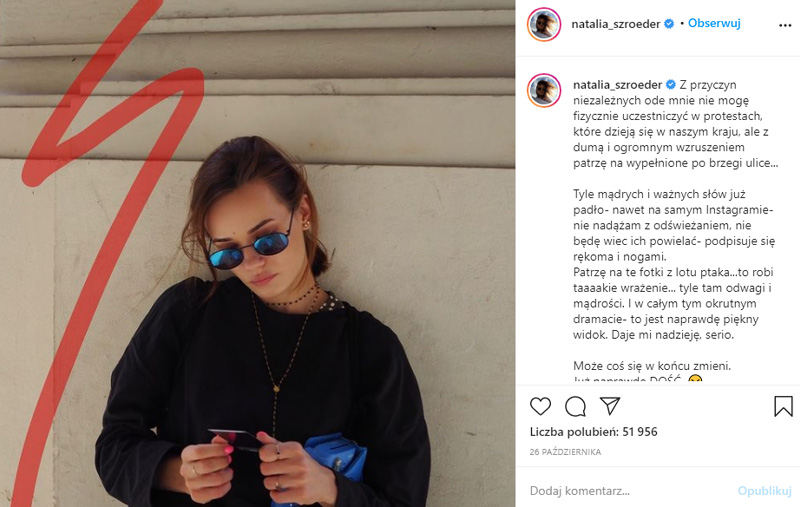This screenshot has width=800, height=507.
Task: Open natalia_szroeder profile from the header username
Action: [616, 24]
